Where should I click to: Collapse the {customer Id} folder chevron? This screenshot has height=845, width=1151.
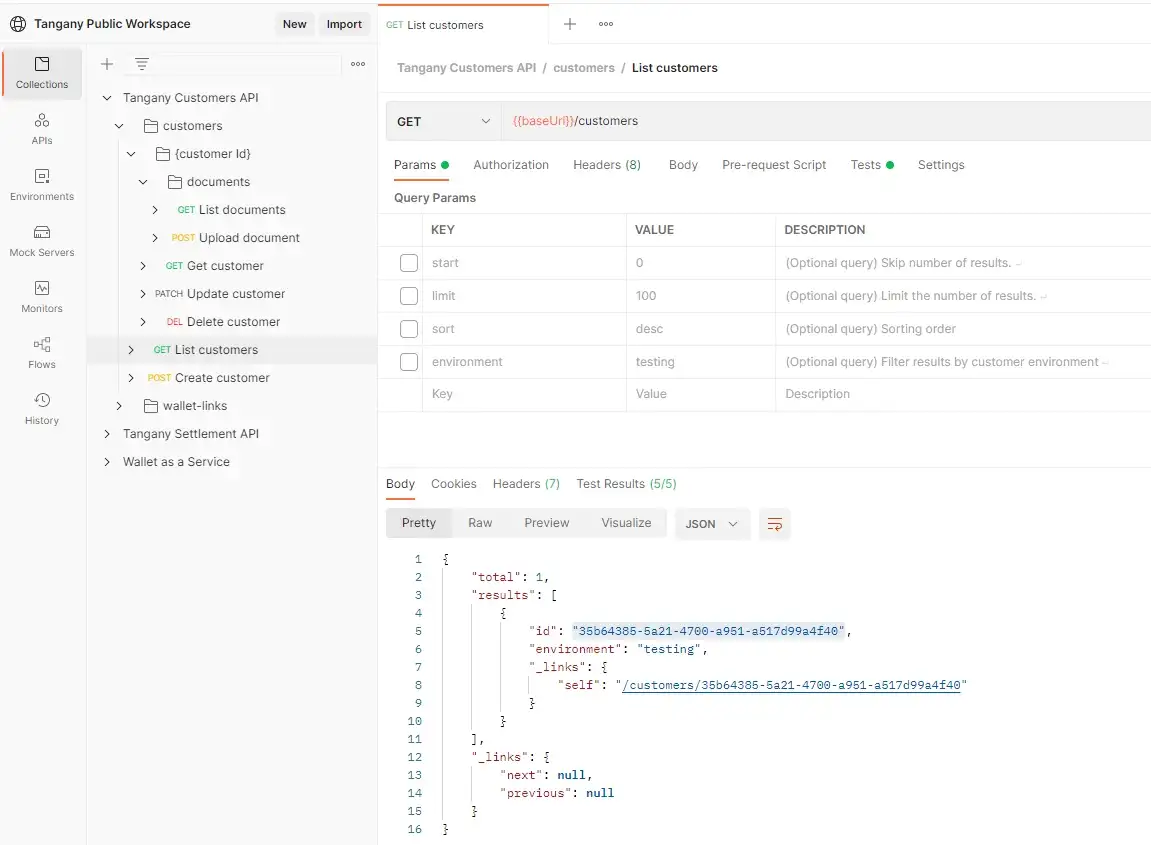tap(131, 154)
